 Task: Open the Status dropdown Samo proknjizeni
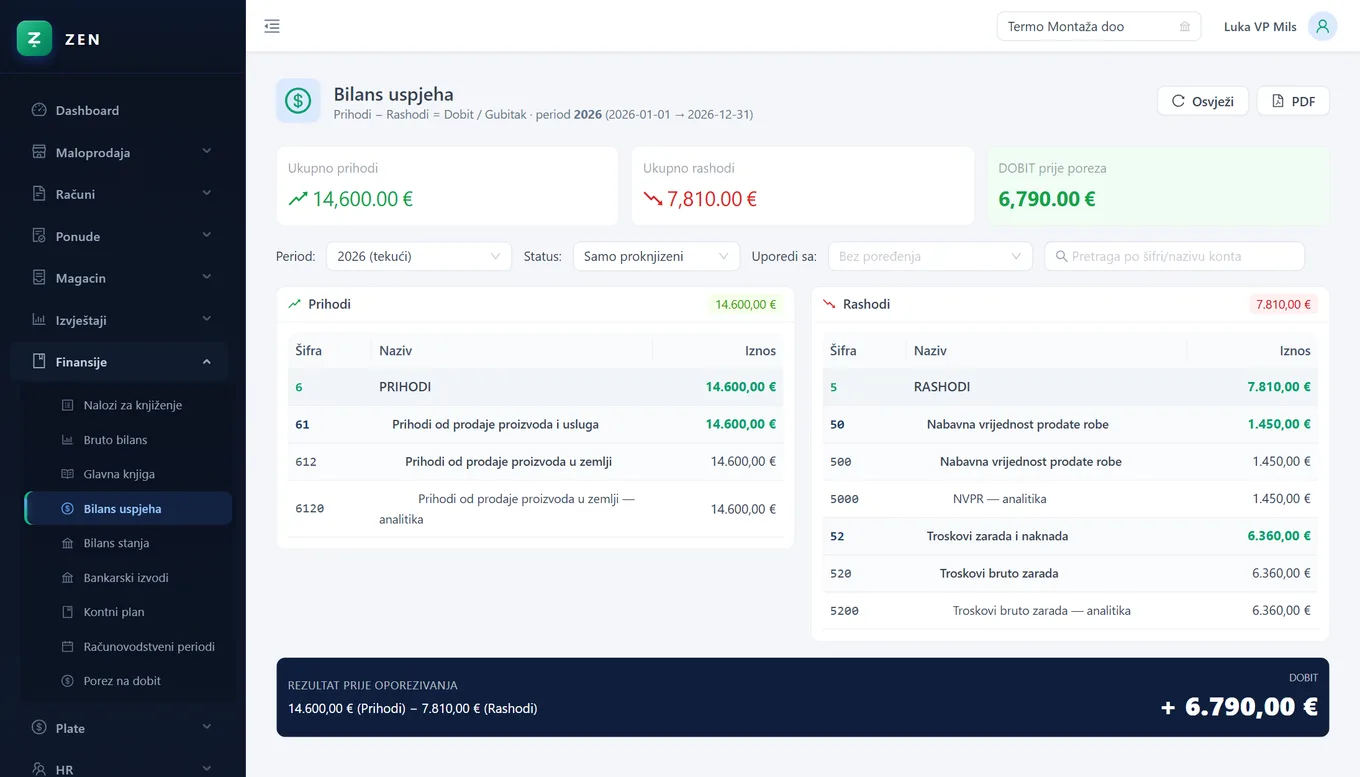pos(656,256)
